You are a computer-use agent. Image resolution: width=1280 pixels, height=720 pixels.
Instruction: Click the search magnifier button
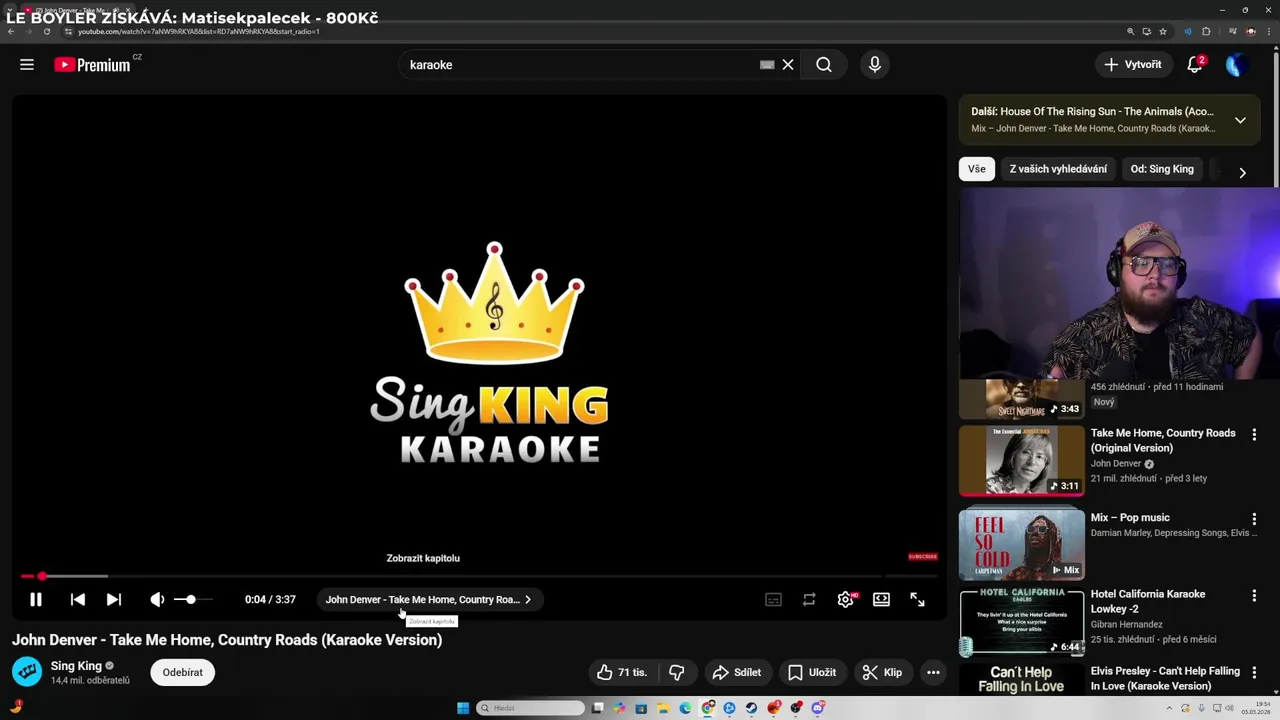824,65
